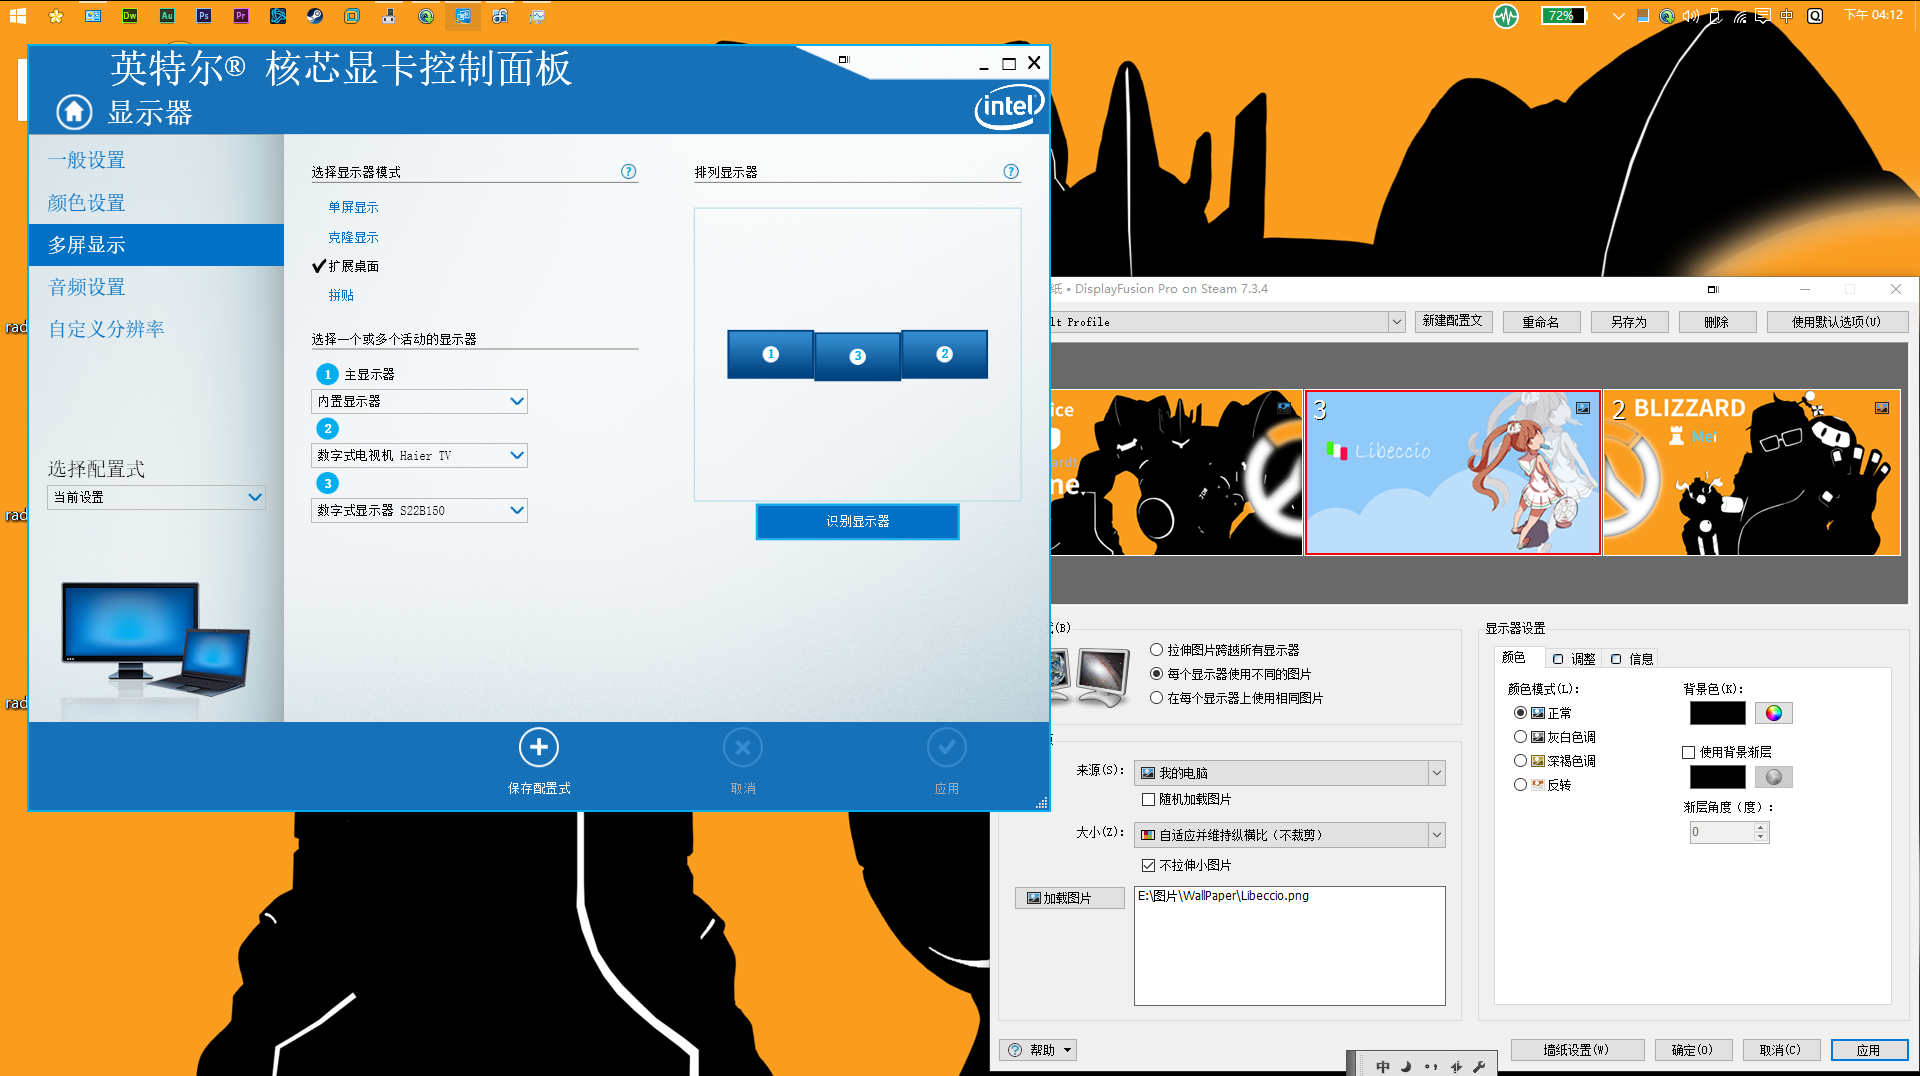Open the Dreamweaver taskbar icon
The image size is (1920, 1076).
(x=130, y=15)
